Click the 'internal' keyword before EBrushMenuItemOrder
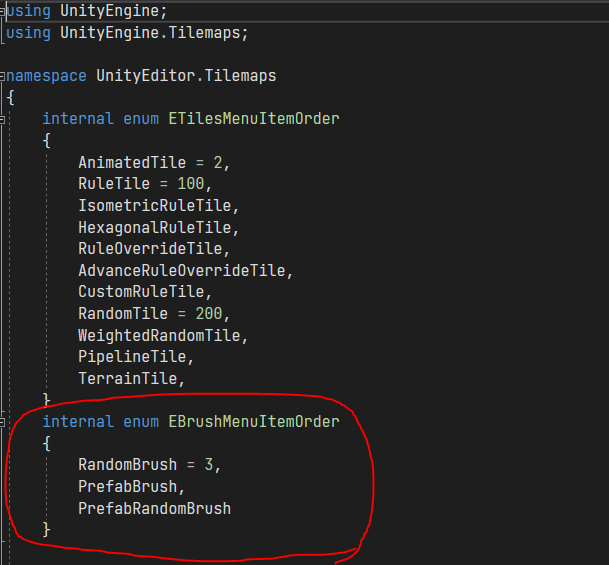609x565 pixels. [78, 422]
